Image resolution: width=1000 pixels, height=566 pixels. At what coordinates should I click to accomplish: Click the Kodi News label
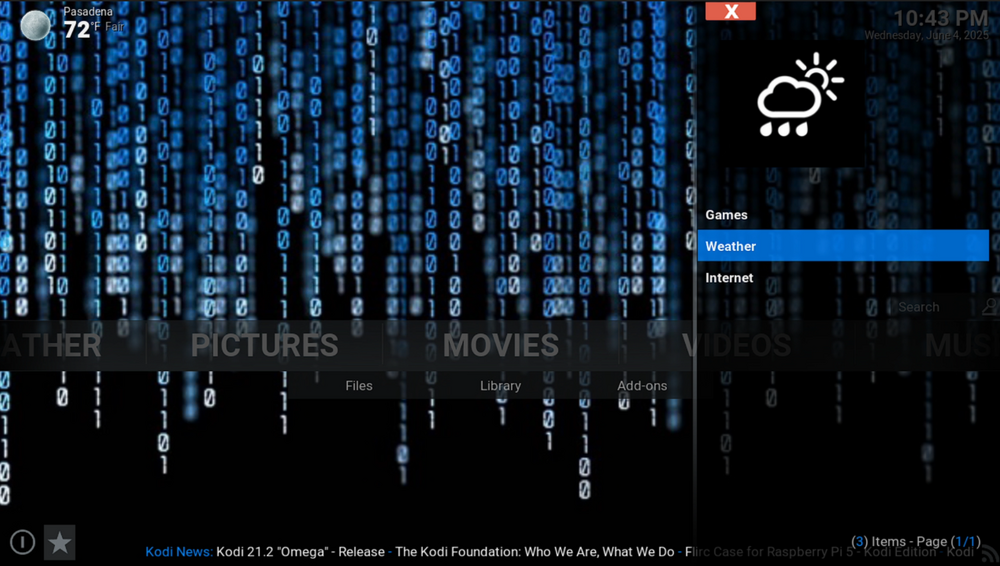[179, 552]
